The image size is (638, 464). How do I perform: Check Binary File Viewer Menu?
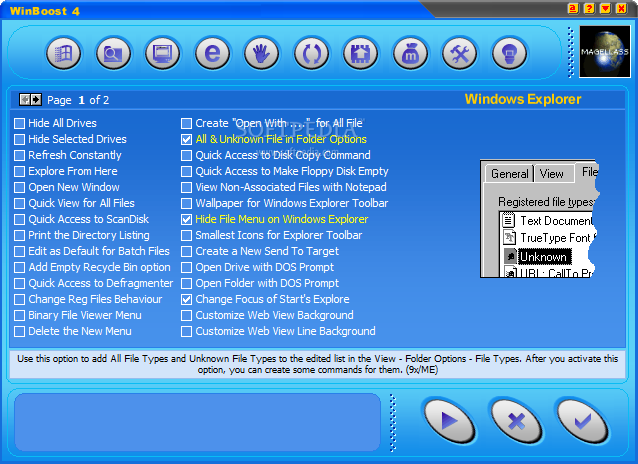click(19, 315)
